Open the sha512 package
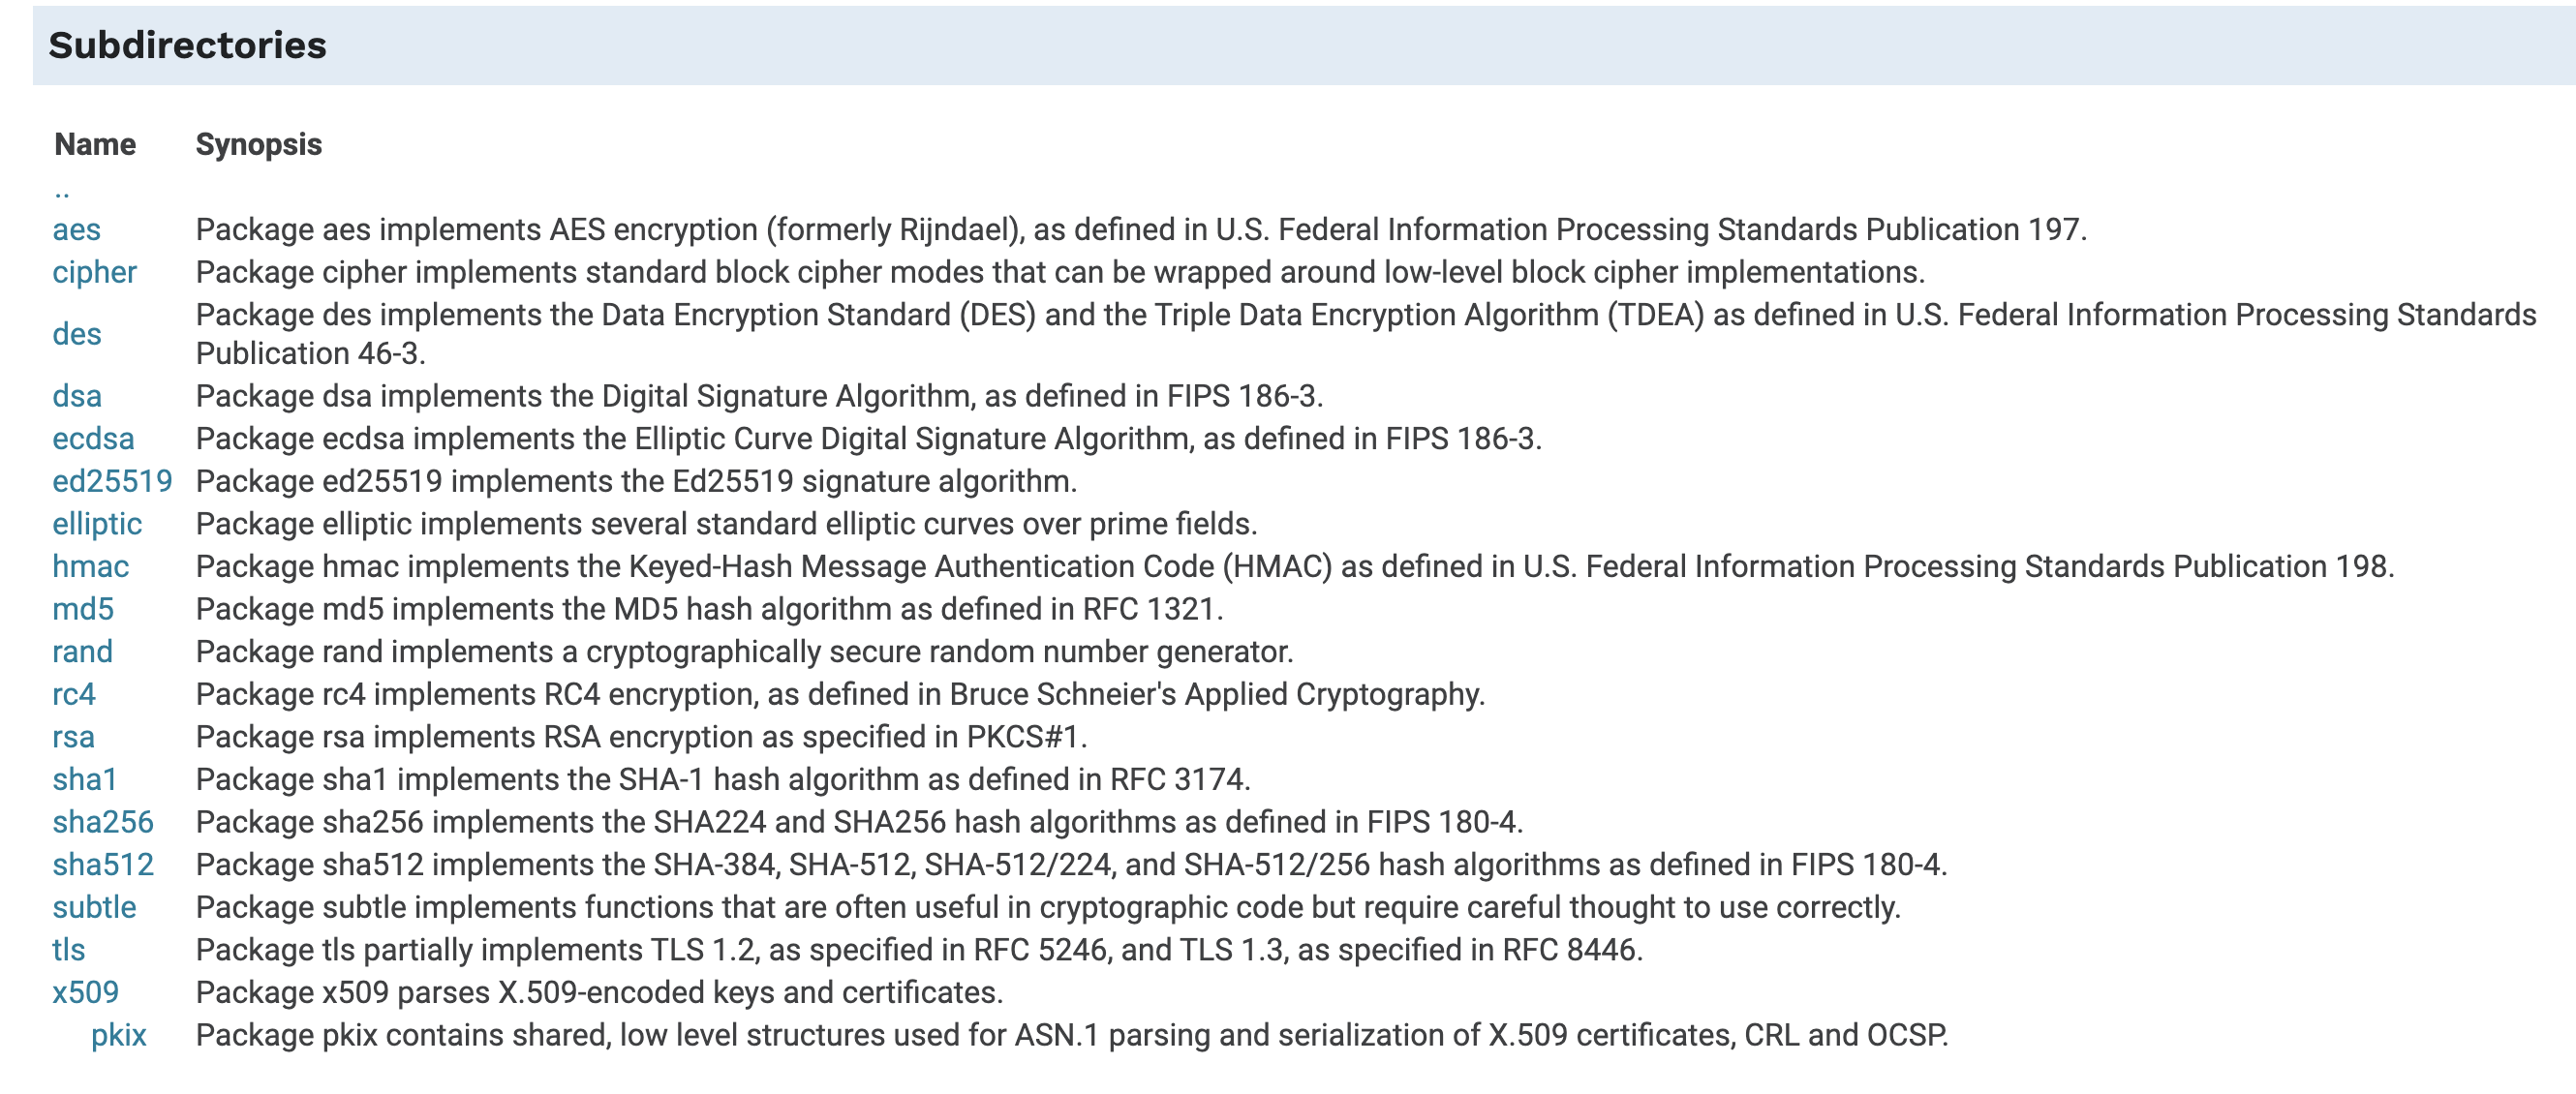Screen dimensions: 2576x1094 click(103, 864)
